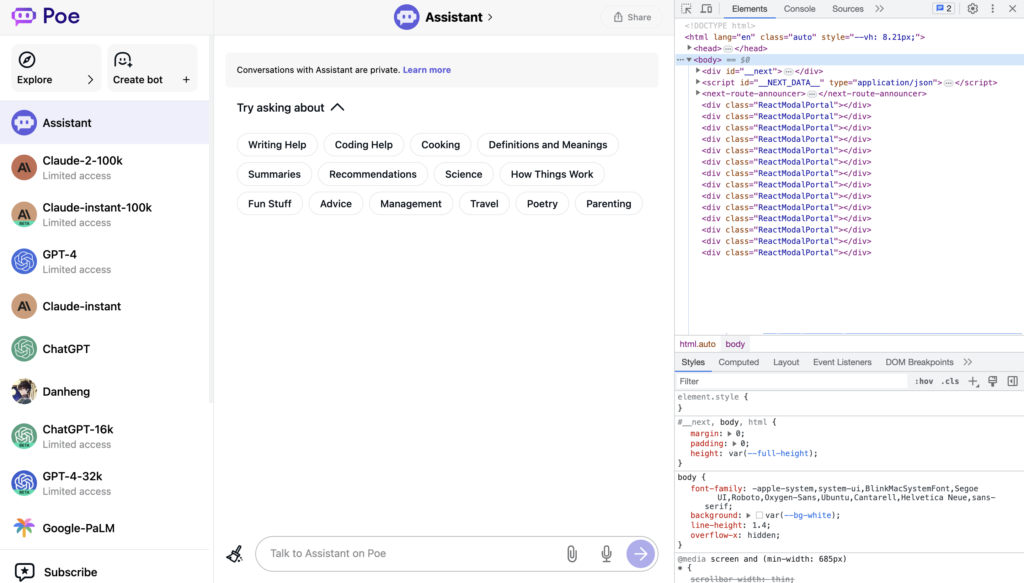Expand the head element in DOM tree
The image size is (1024, 583).
click(689, 48)
